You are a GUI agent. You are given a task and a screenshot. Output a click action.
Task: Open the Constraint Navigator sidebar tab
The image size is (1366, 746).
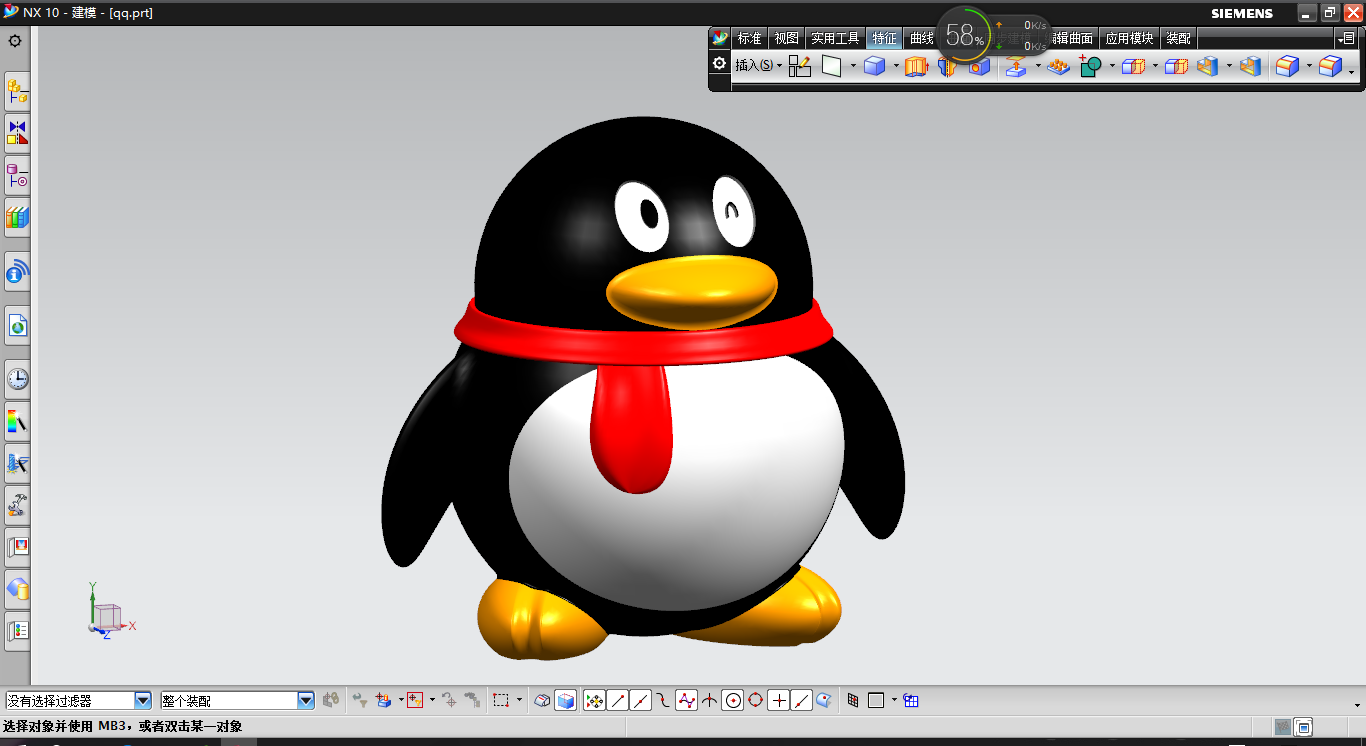(x=17, y=133)
